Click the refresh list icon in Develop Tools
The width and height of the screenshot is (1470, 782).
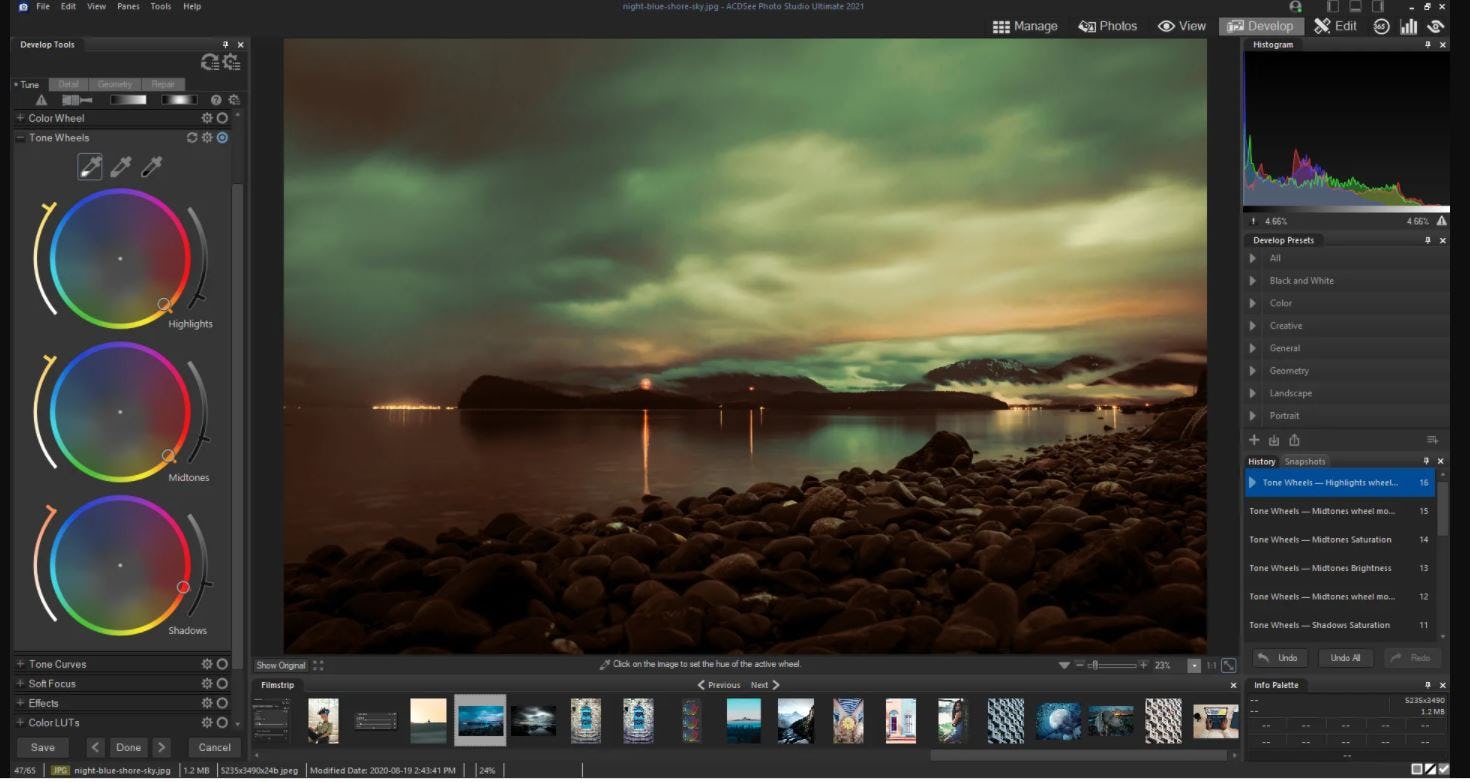click(210, 63)
